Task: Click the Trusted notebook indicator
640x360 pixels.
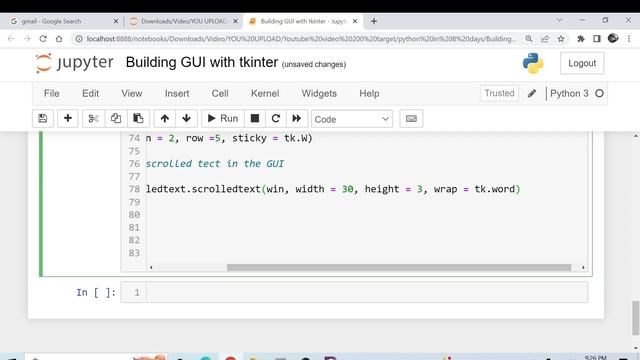Action: [x=499, y=93]
